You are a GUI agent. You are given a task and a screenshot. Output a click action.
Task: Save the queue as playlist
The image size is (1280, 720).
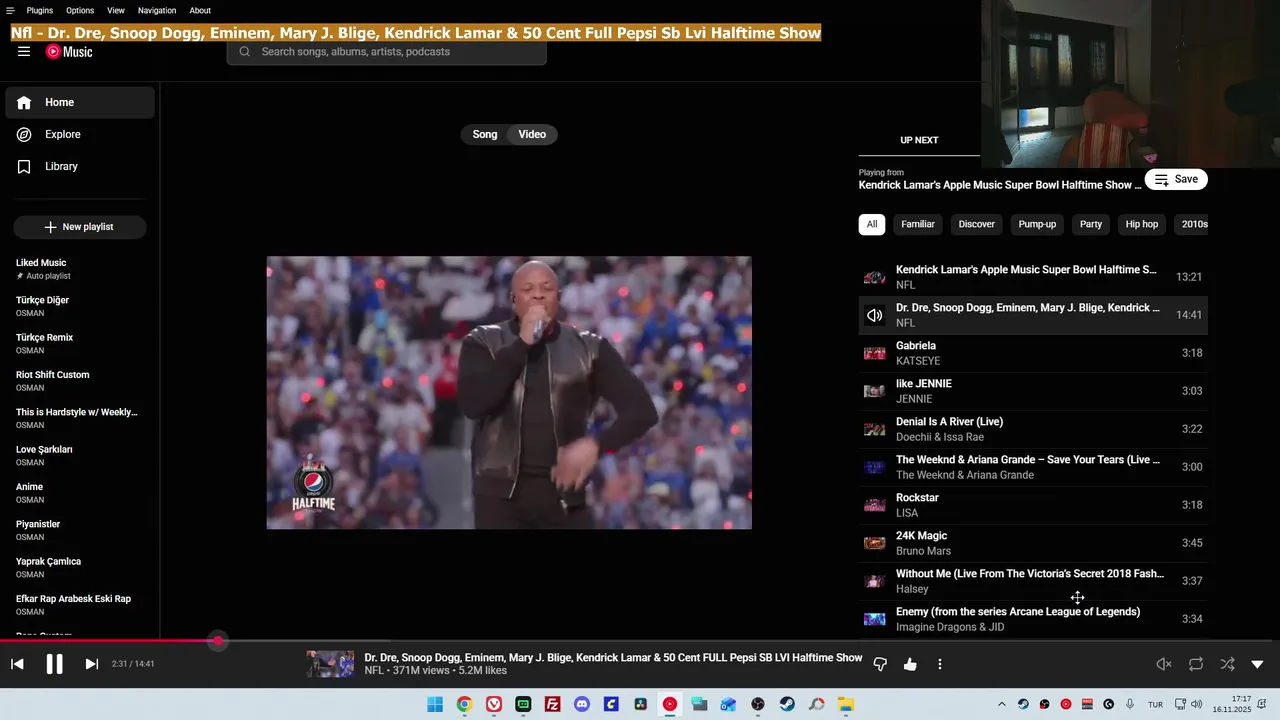[1176, 179]
